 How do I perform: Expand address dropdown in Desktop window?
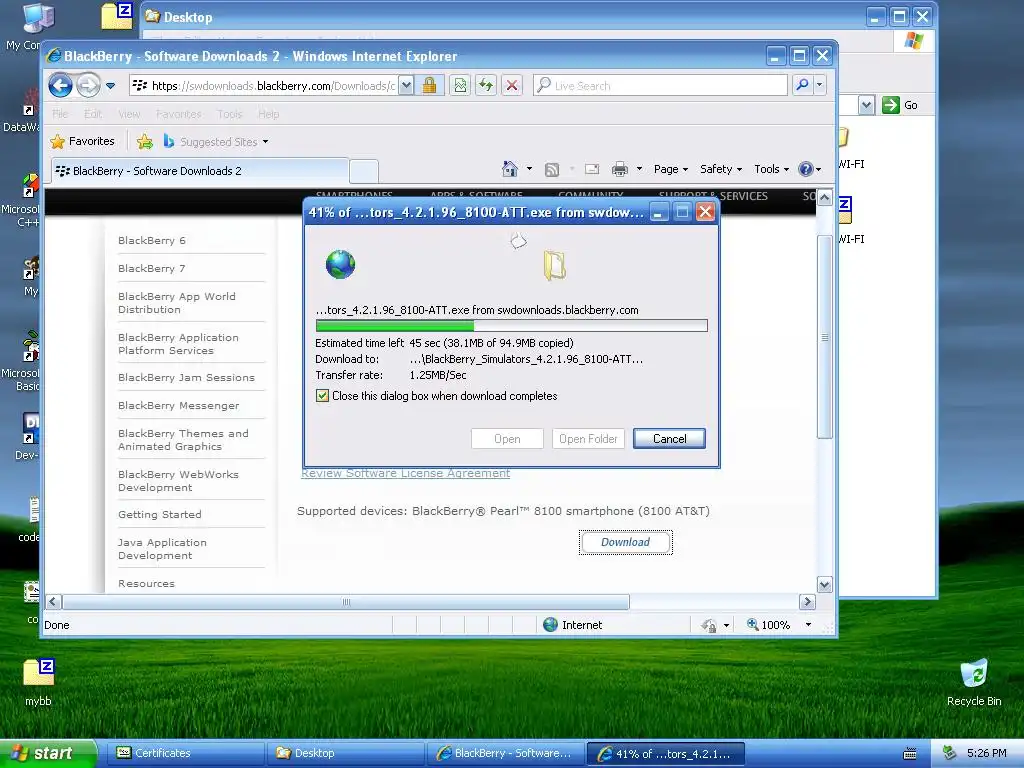click(866, 105)
